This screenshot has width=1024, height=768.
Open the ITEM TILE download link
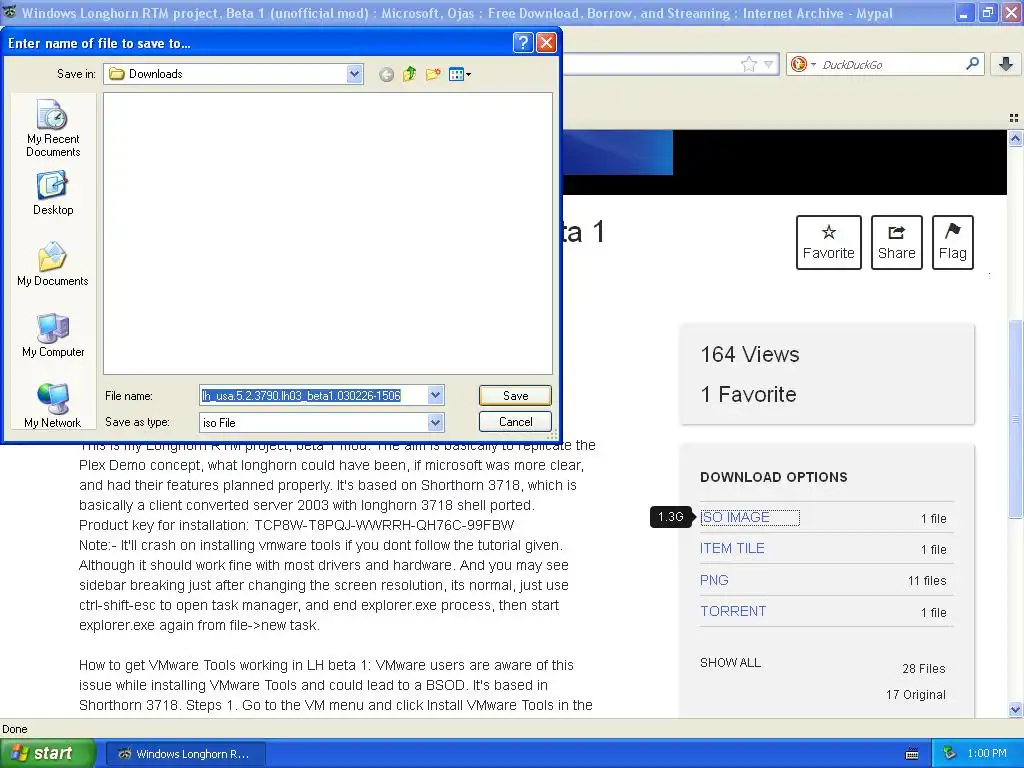point(732,549)
